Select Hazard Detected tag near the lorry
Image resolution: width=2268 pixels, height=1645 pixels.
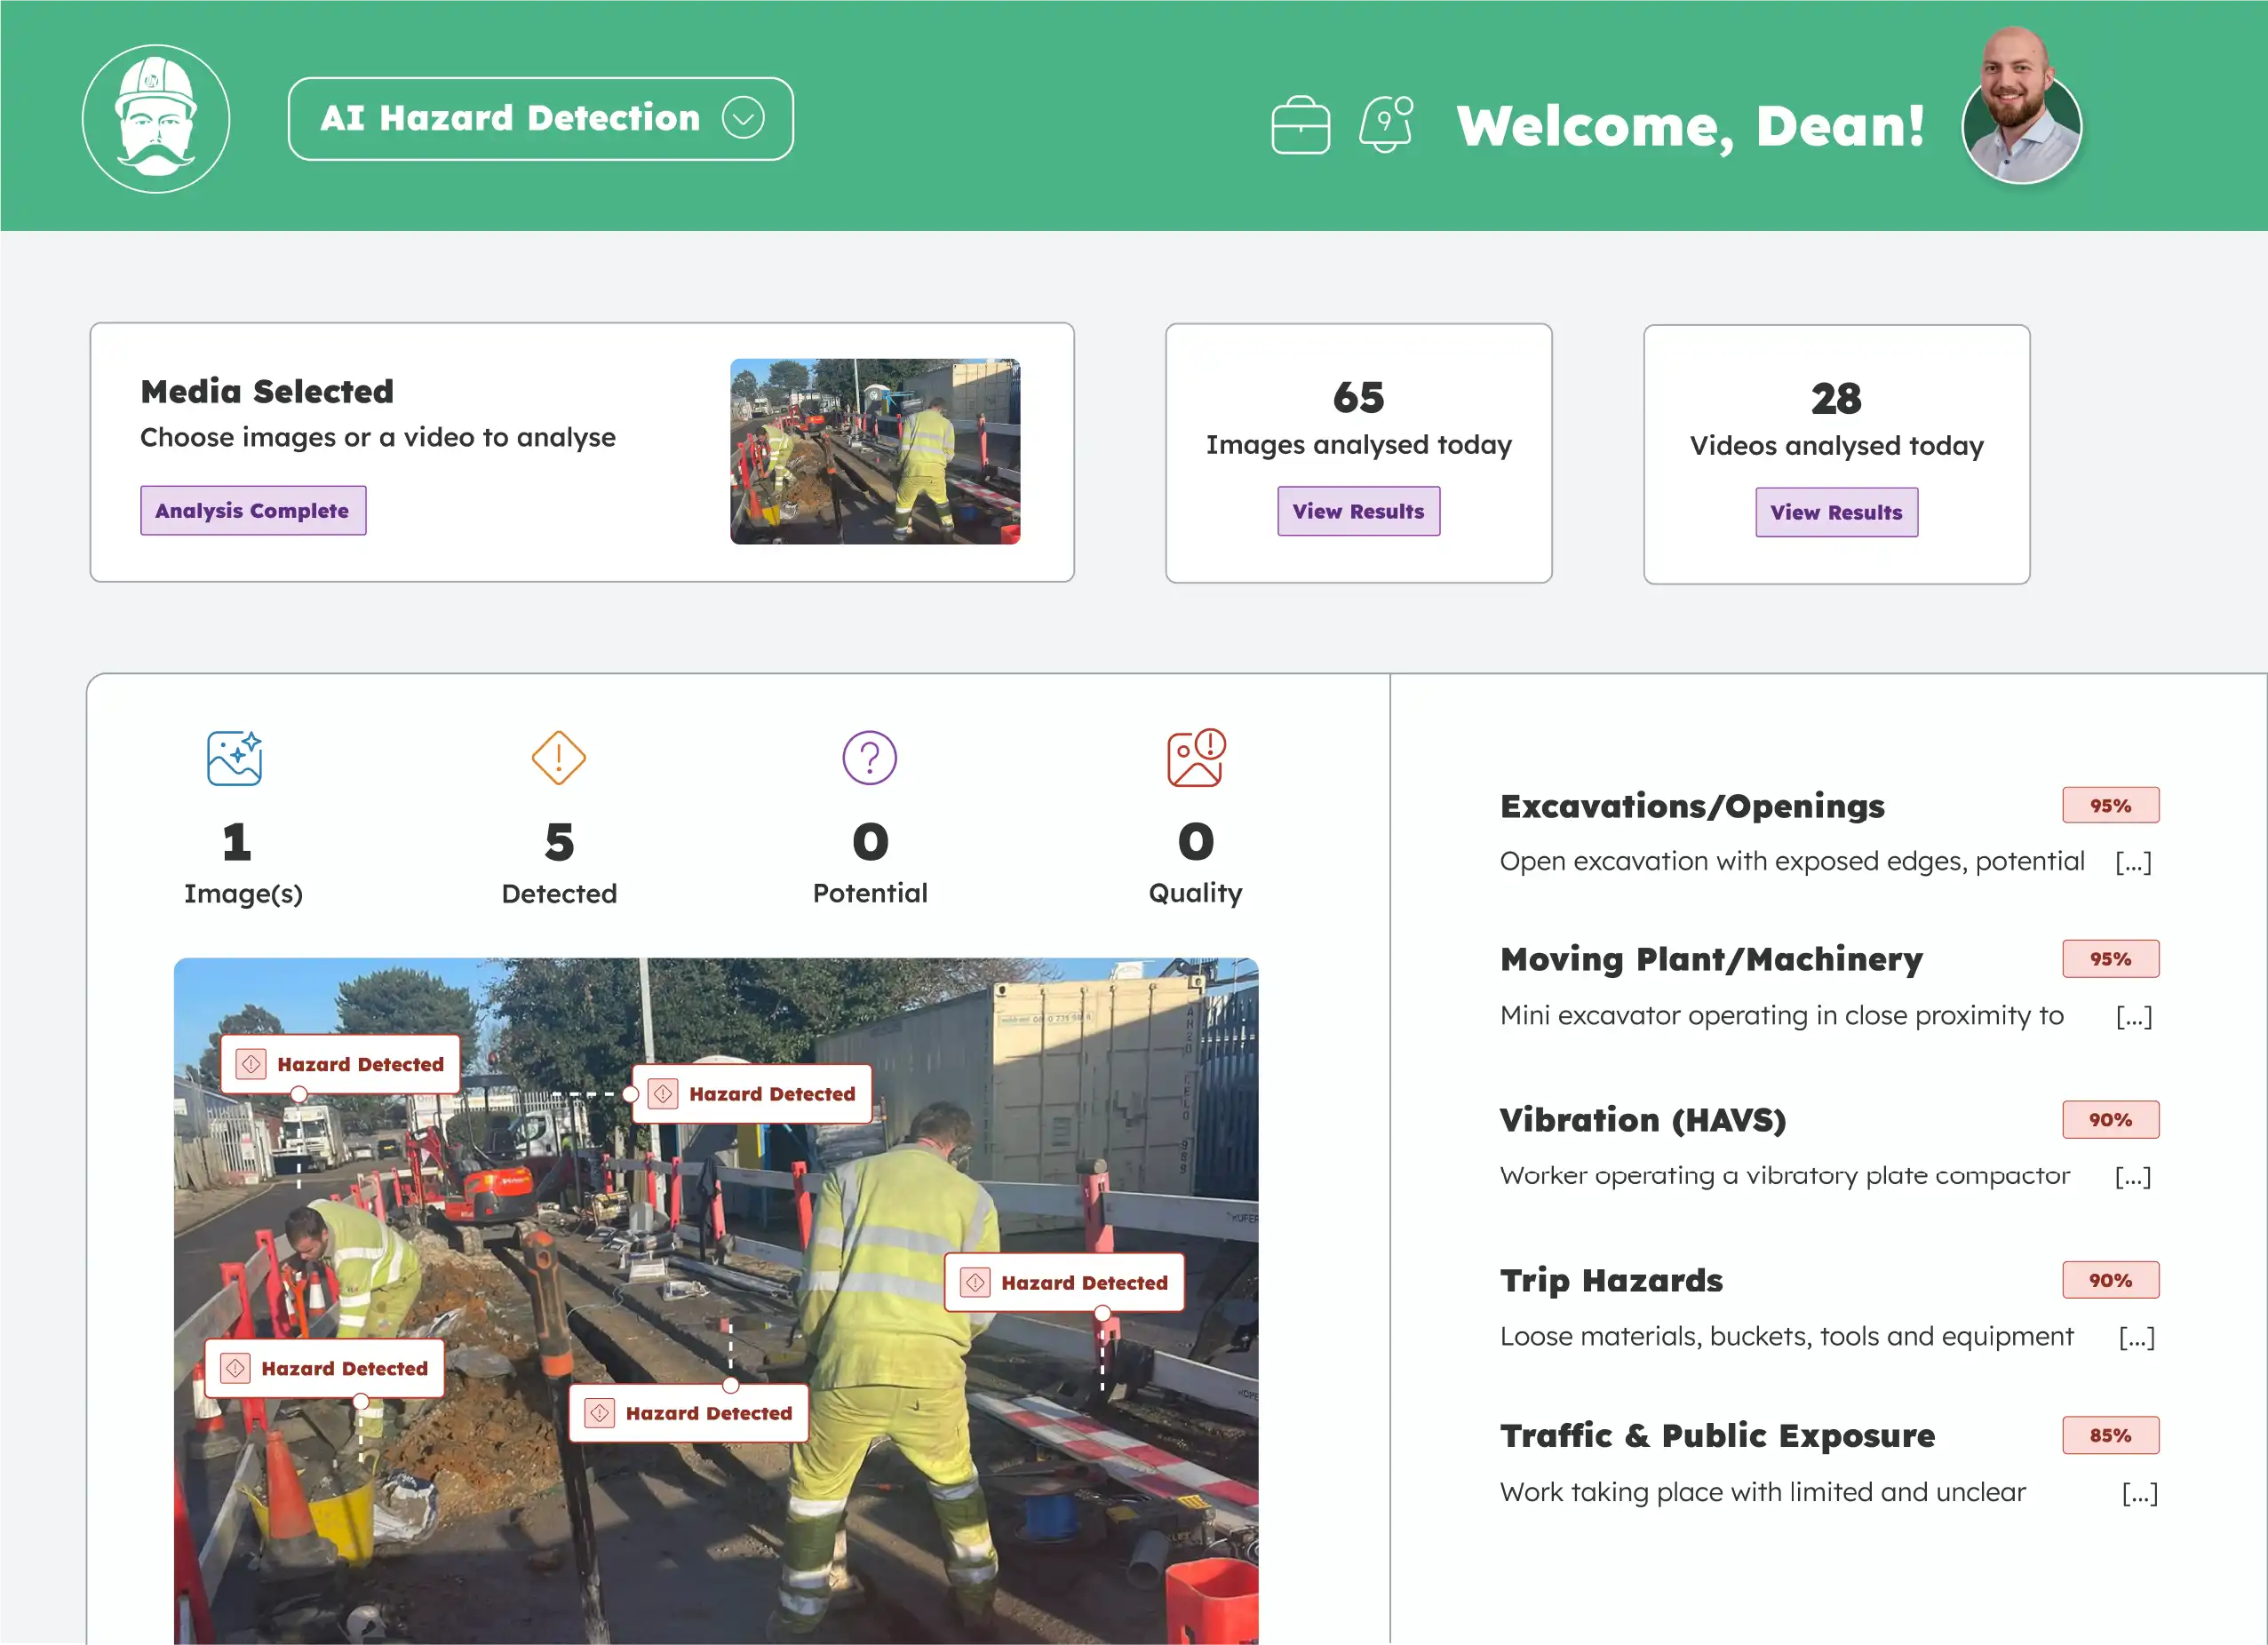[x=340, y=1064]
